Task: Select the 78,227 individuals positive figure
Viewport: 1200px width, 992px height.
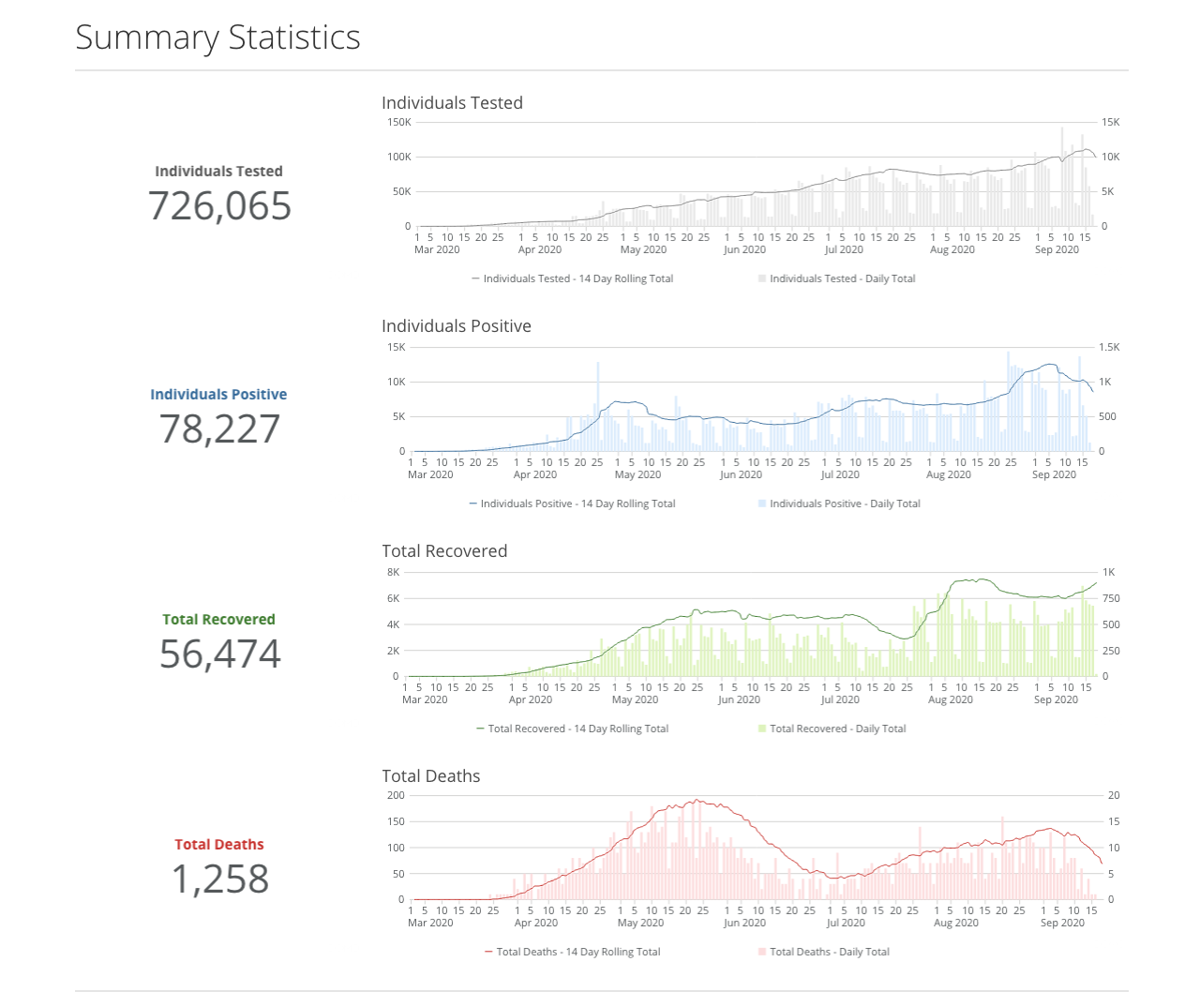Action: click(219, 429)
